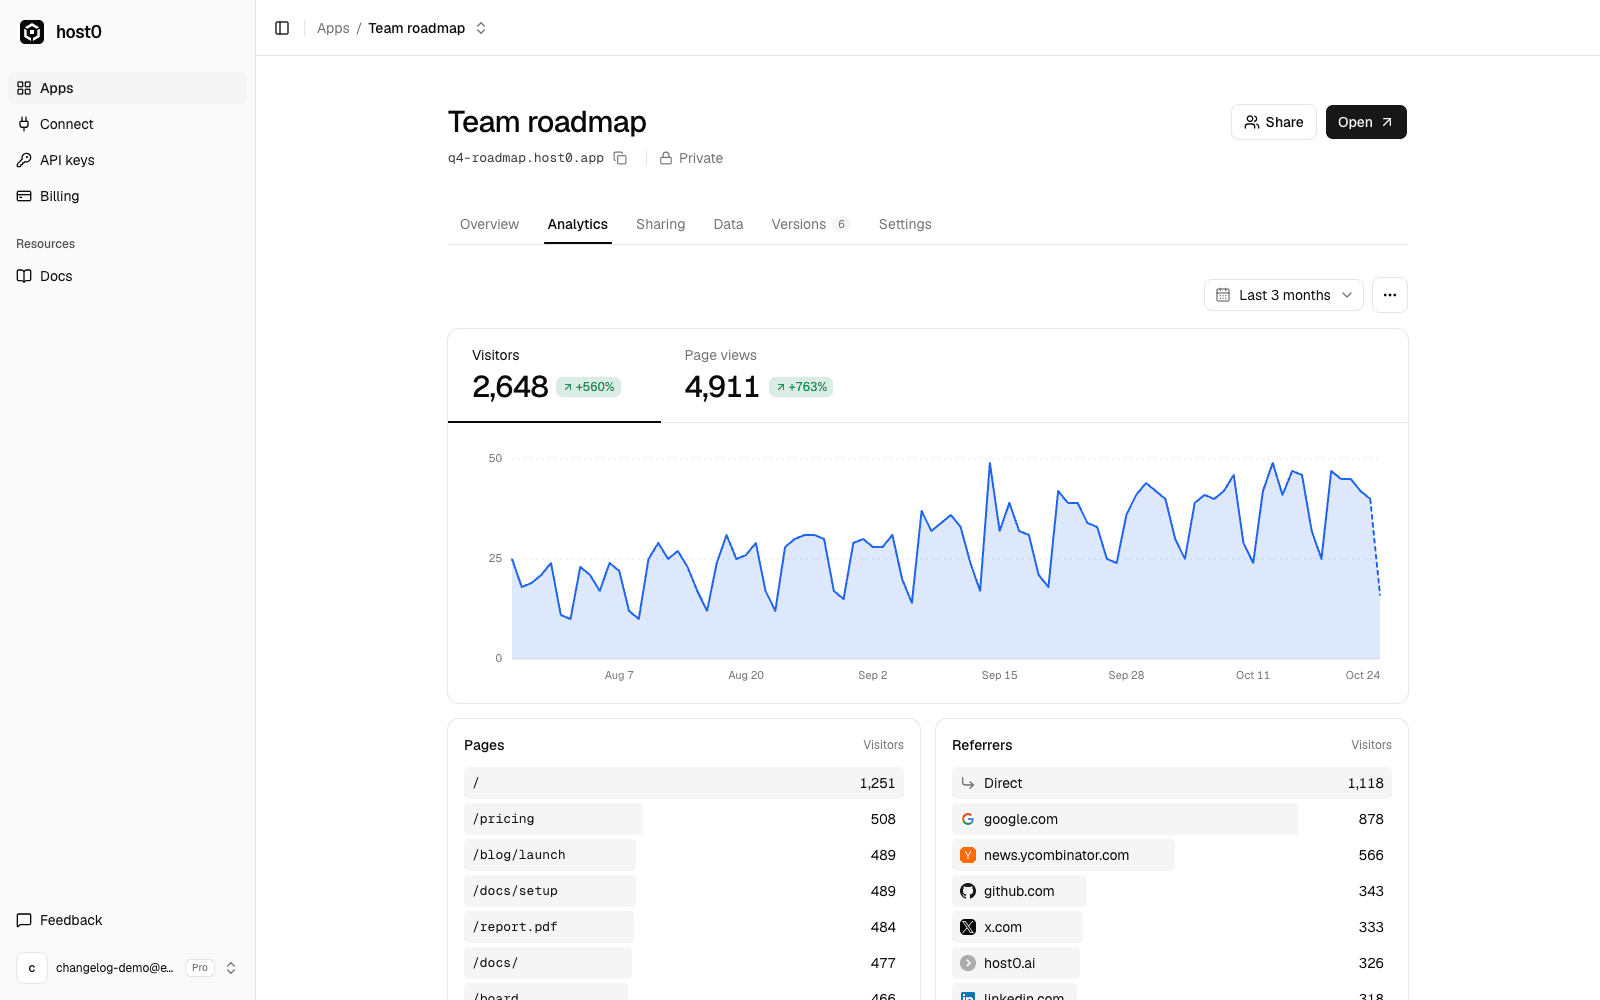
Task: Click the github.com referrer row
Action: pos(1172,891)
